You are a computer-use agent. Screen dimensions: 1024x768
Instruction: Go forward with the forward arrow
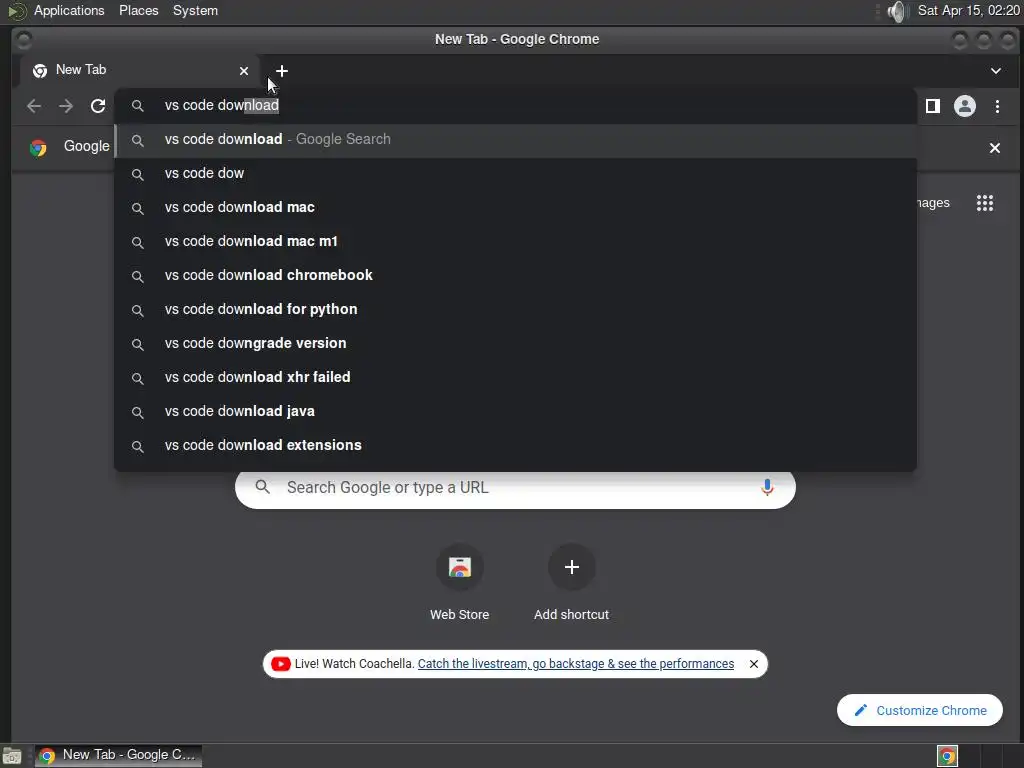(66, 106)
